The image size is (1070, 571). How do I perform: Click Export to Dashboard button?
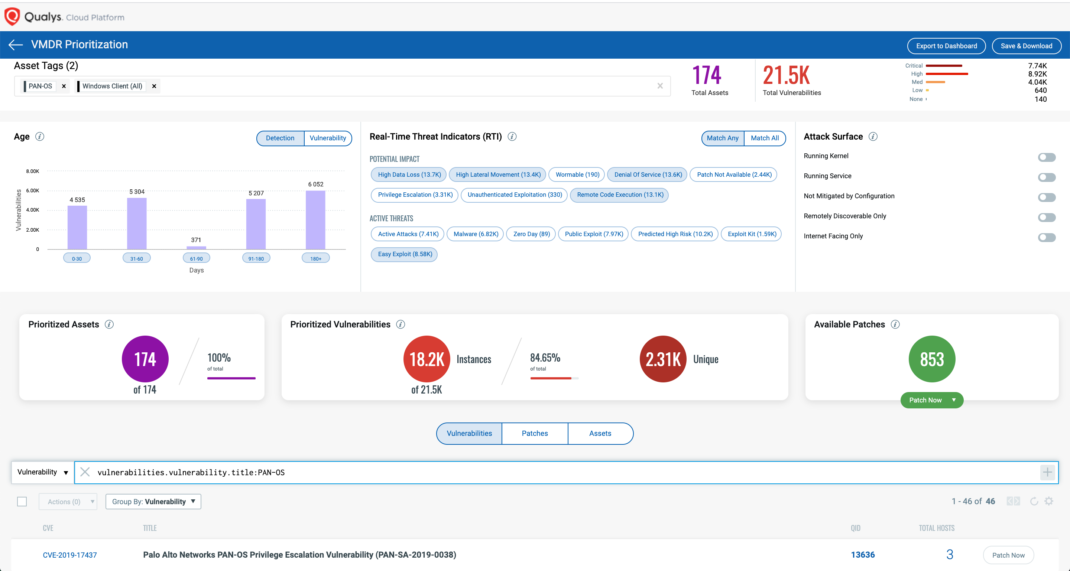point(946,46)
